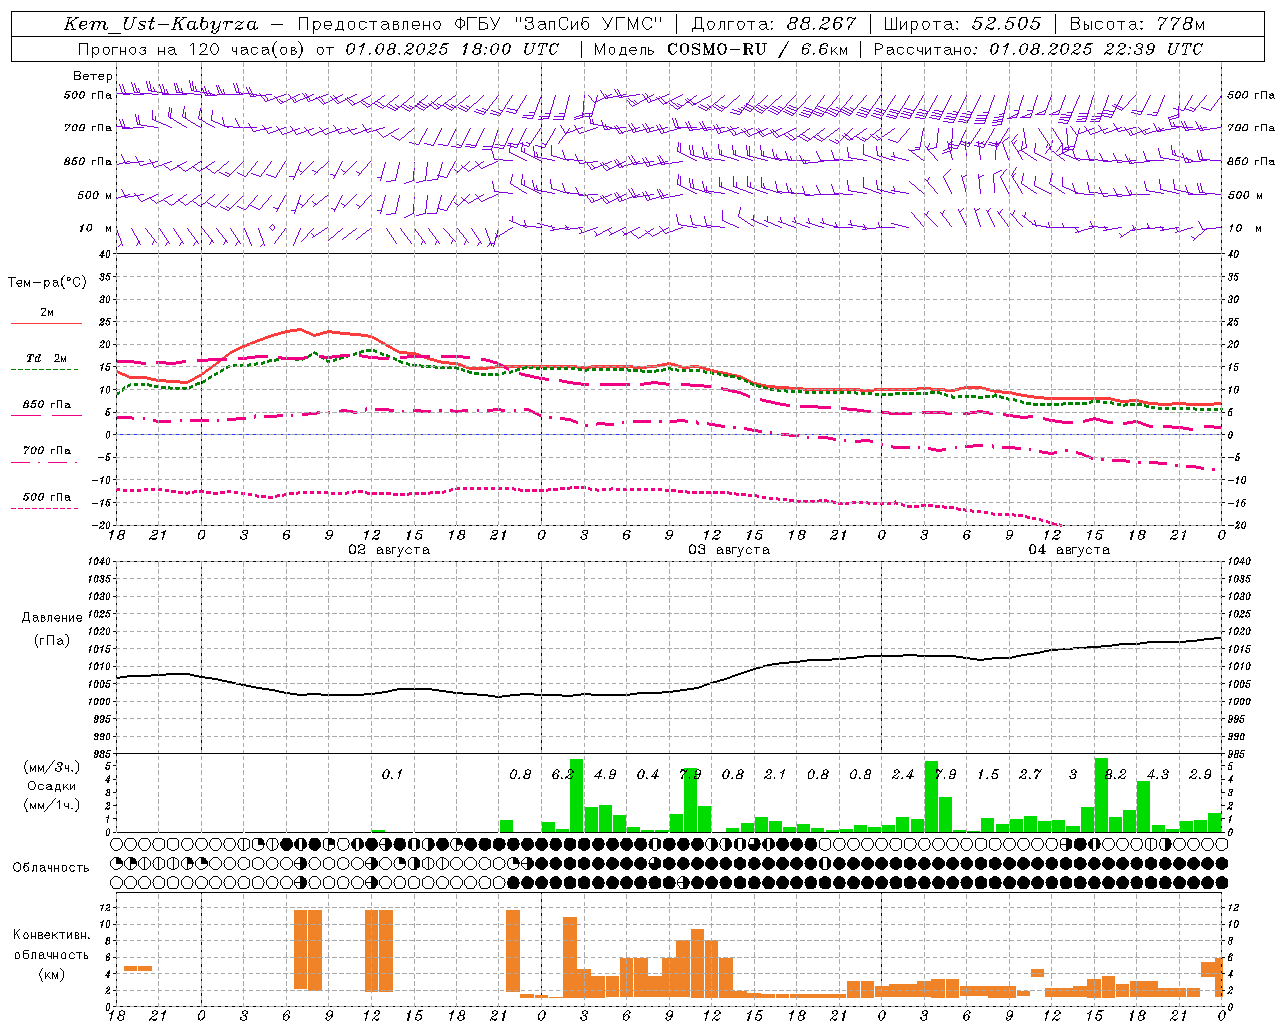Click the precipitation total 2.7
The width and height of the screenshot is (1280, 1024).
pos(1030,774)
